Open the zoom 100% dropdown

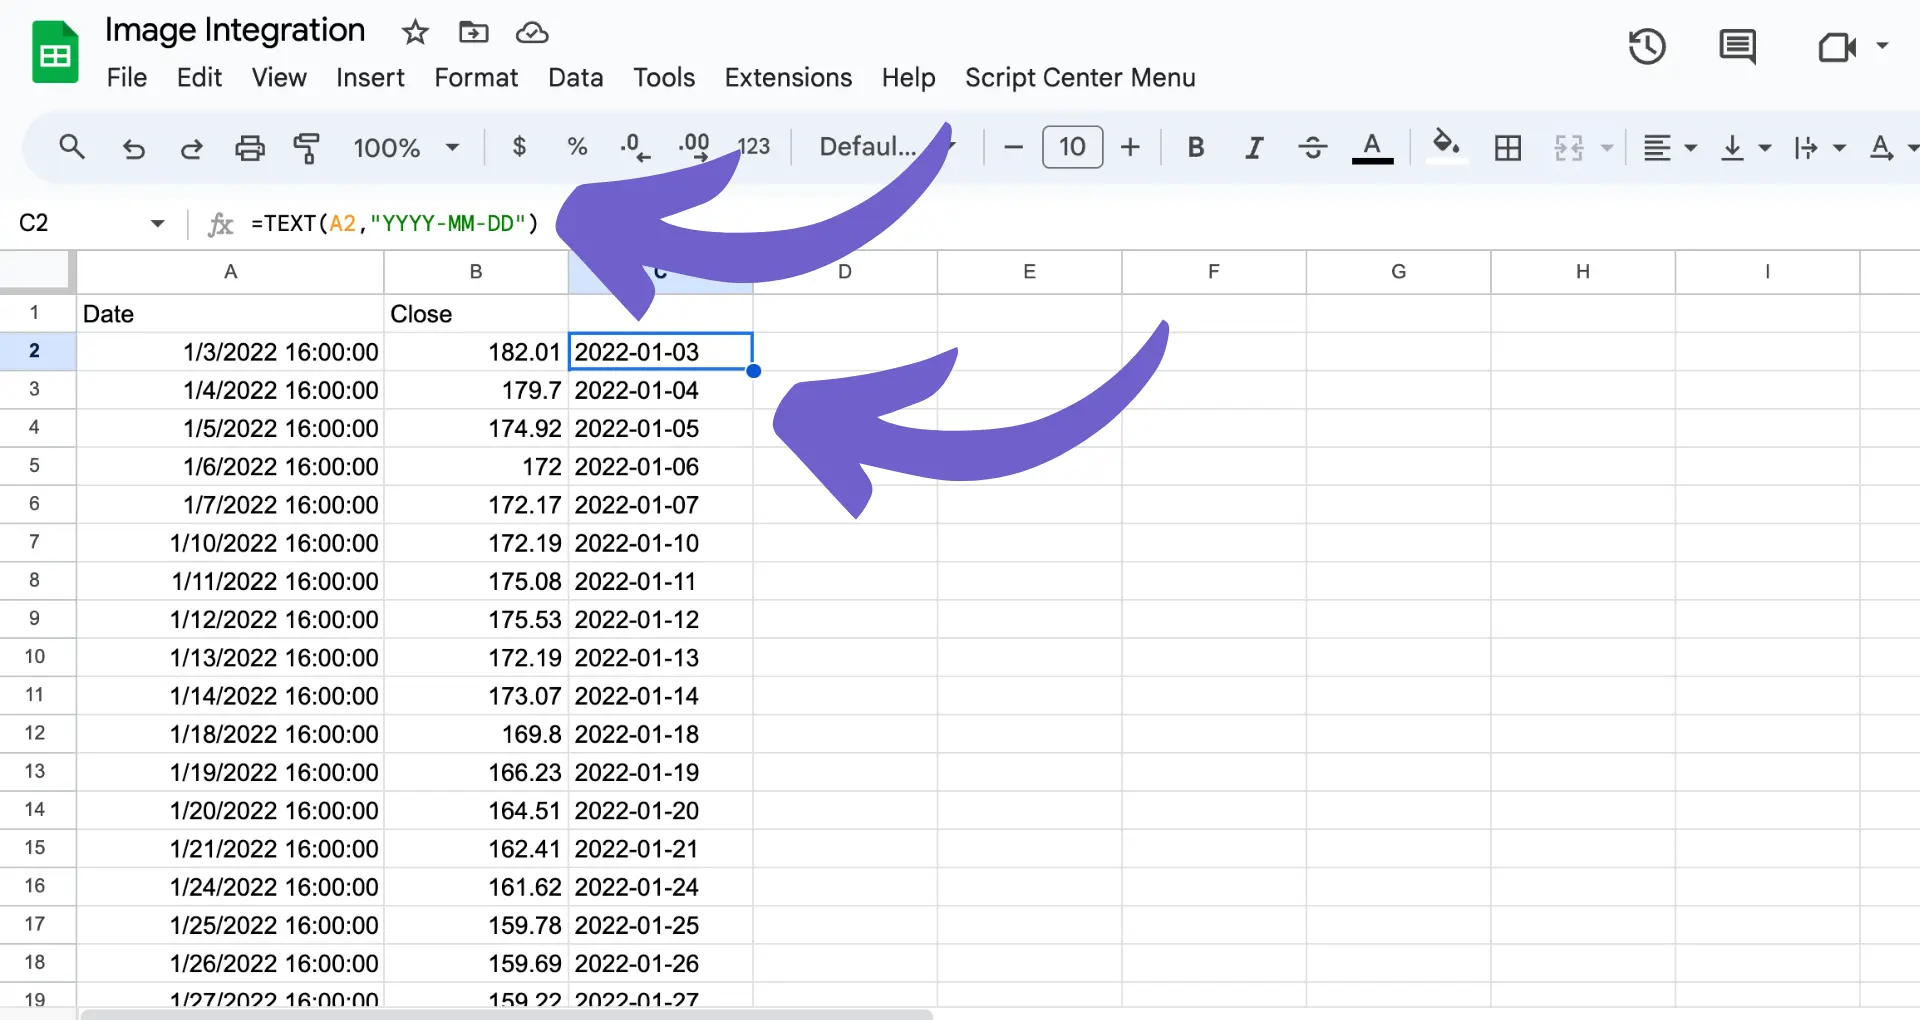point(406,148)
